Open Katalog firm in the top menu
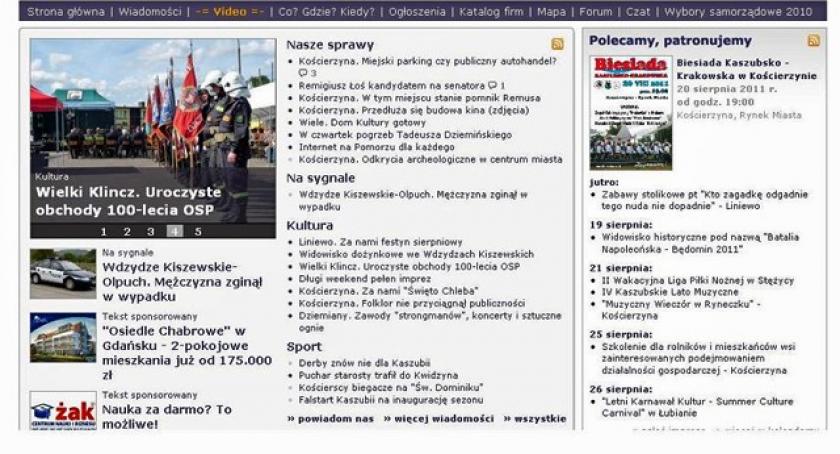 491,11
